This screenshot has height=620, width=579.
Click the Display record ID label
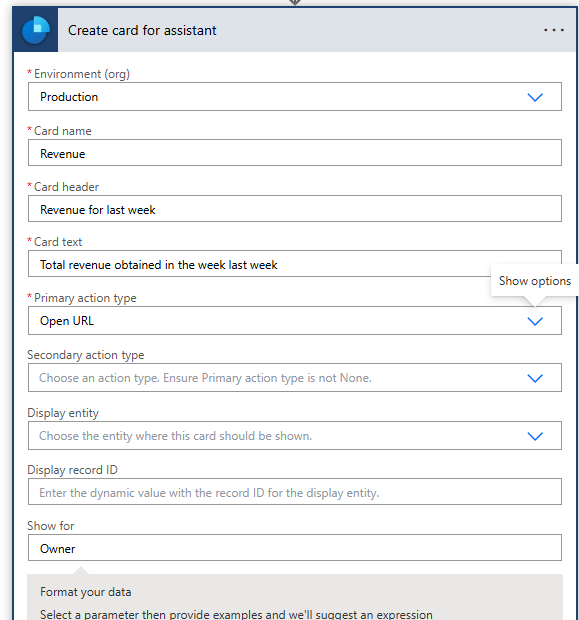point(72,470)
